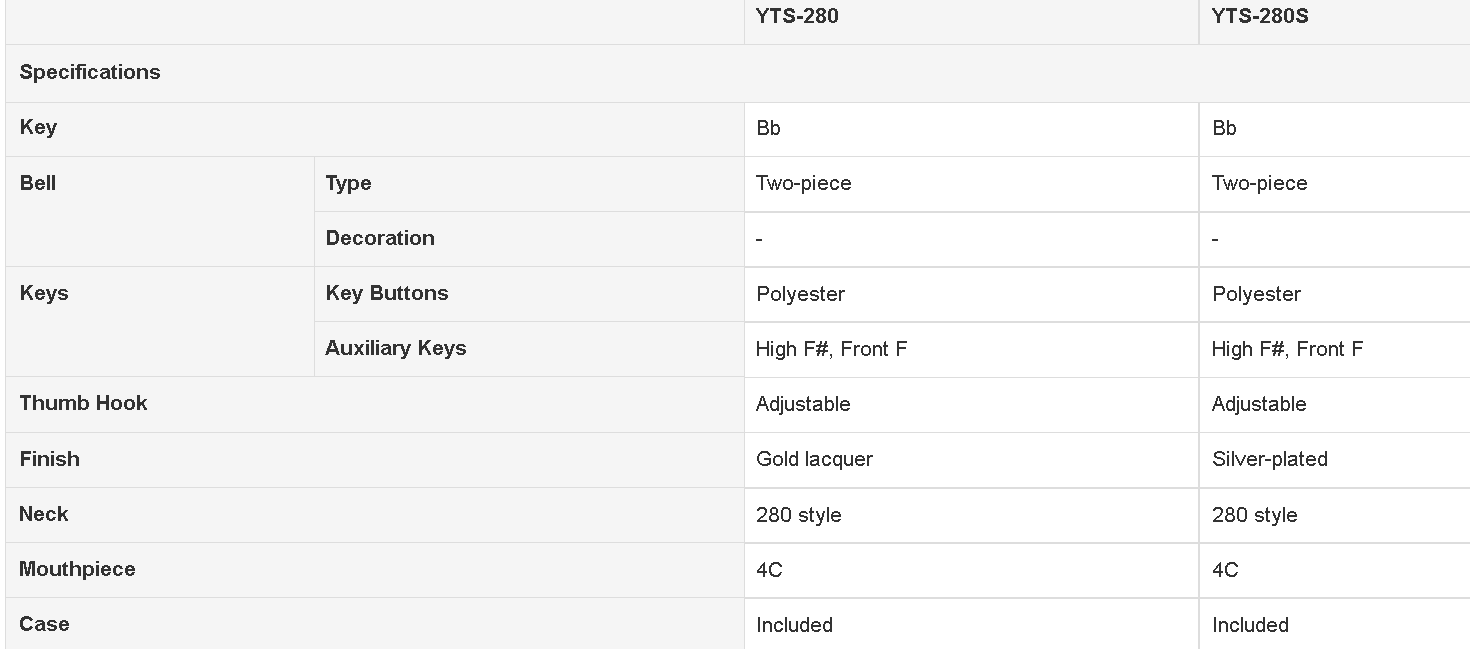This screenshot has width=1470, height=649.
Task: Select the YTS-280S column header
Action: tap(1260, 16)
